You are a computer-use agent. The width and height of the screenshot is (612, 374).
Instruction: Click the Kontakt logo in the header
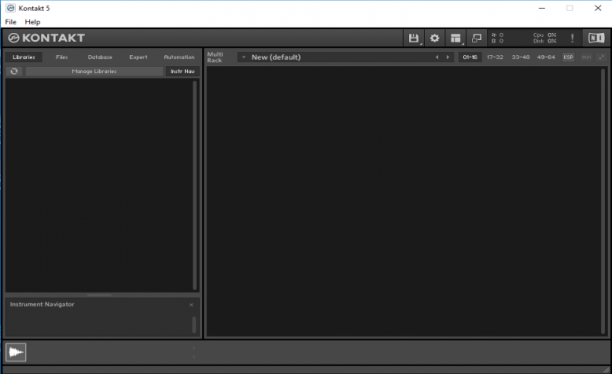click(46, 38)
